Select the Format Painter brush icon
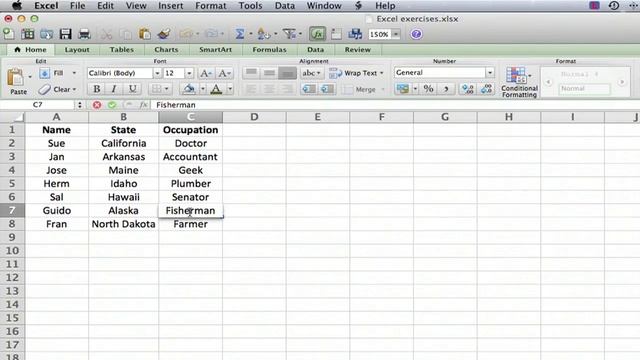Viewport: 640px width, 360px height. click(x=164, y=34)
